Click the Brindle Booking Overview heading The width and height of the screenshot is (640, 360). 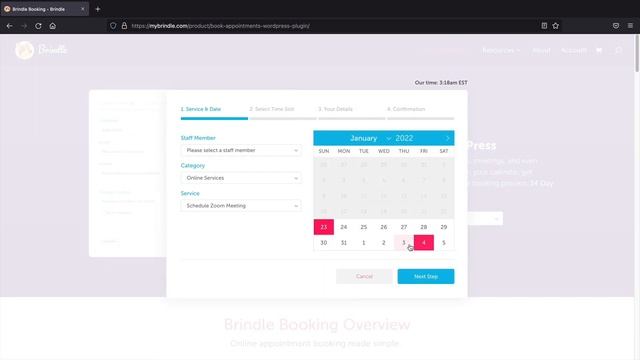317,324
